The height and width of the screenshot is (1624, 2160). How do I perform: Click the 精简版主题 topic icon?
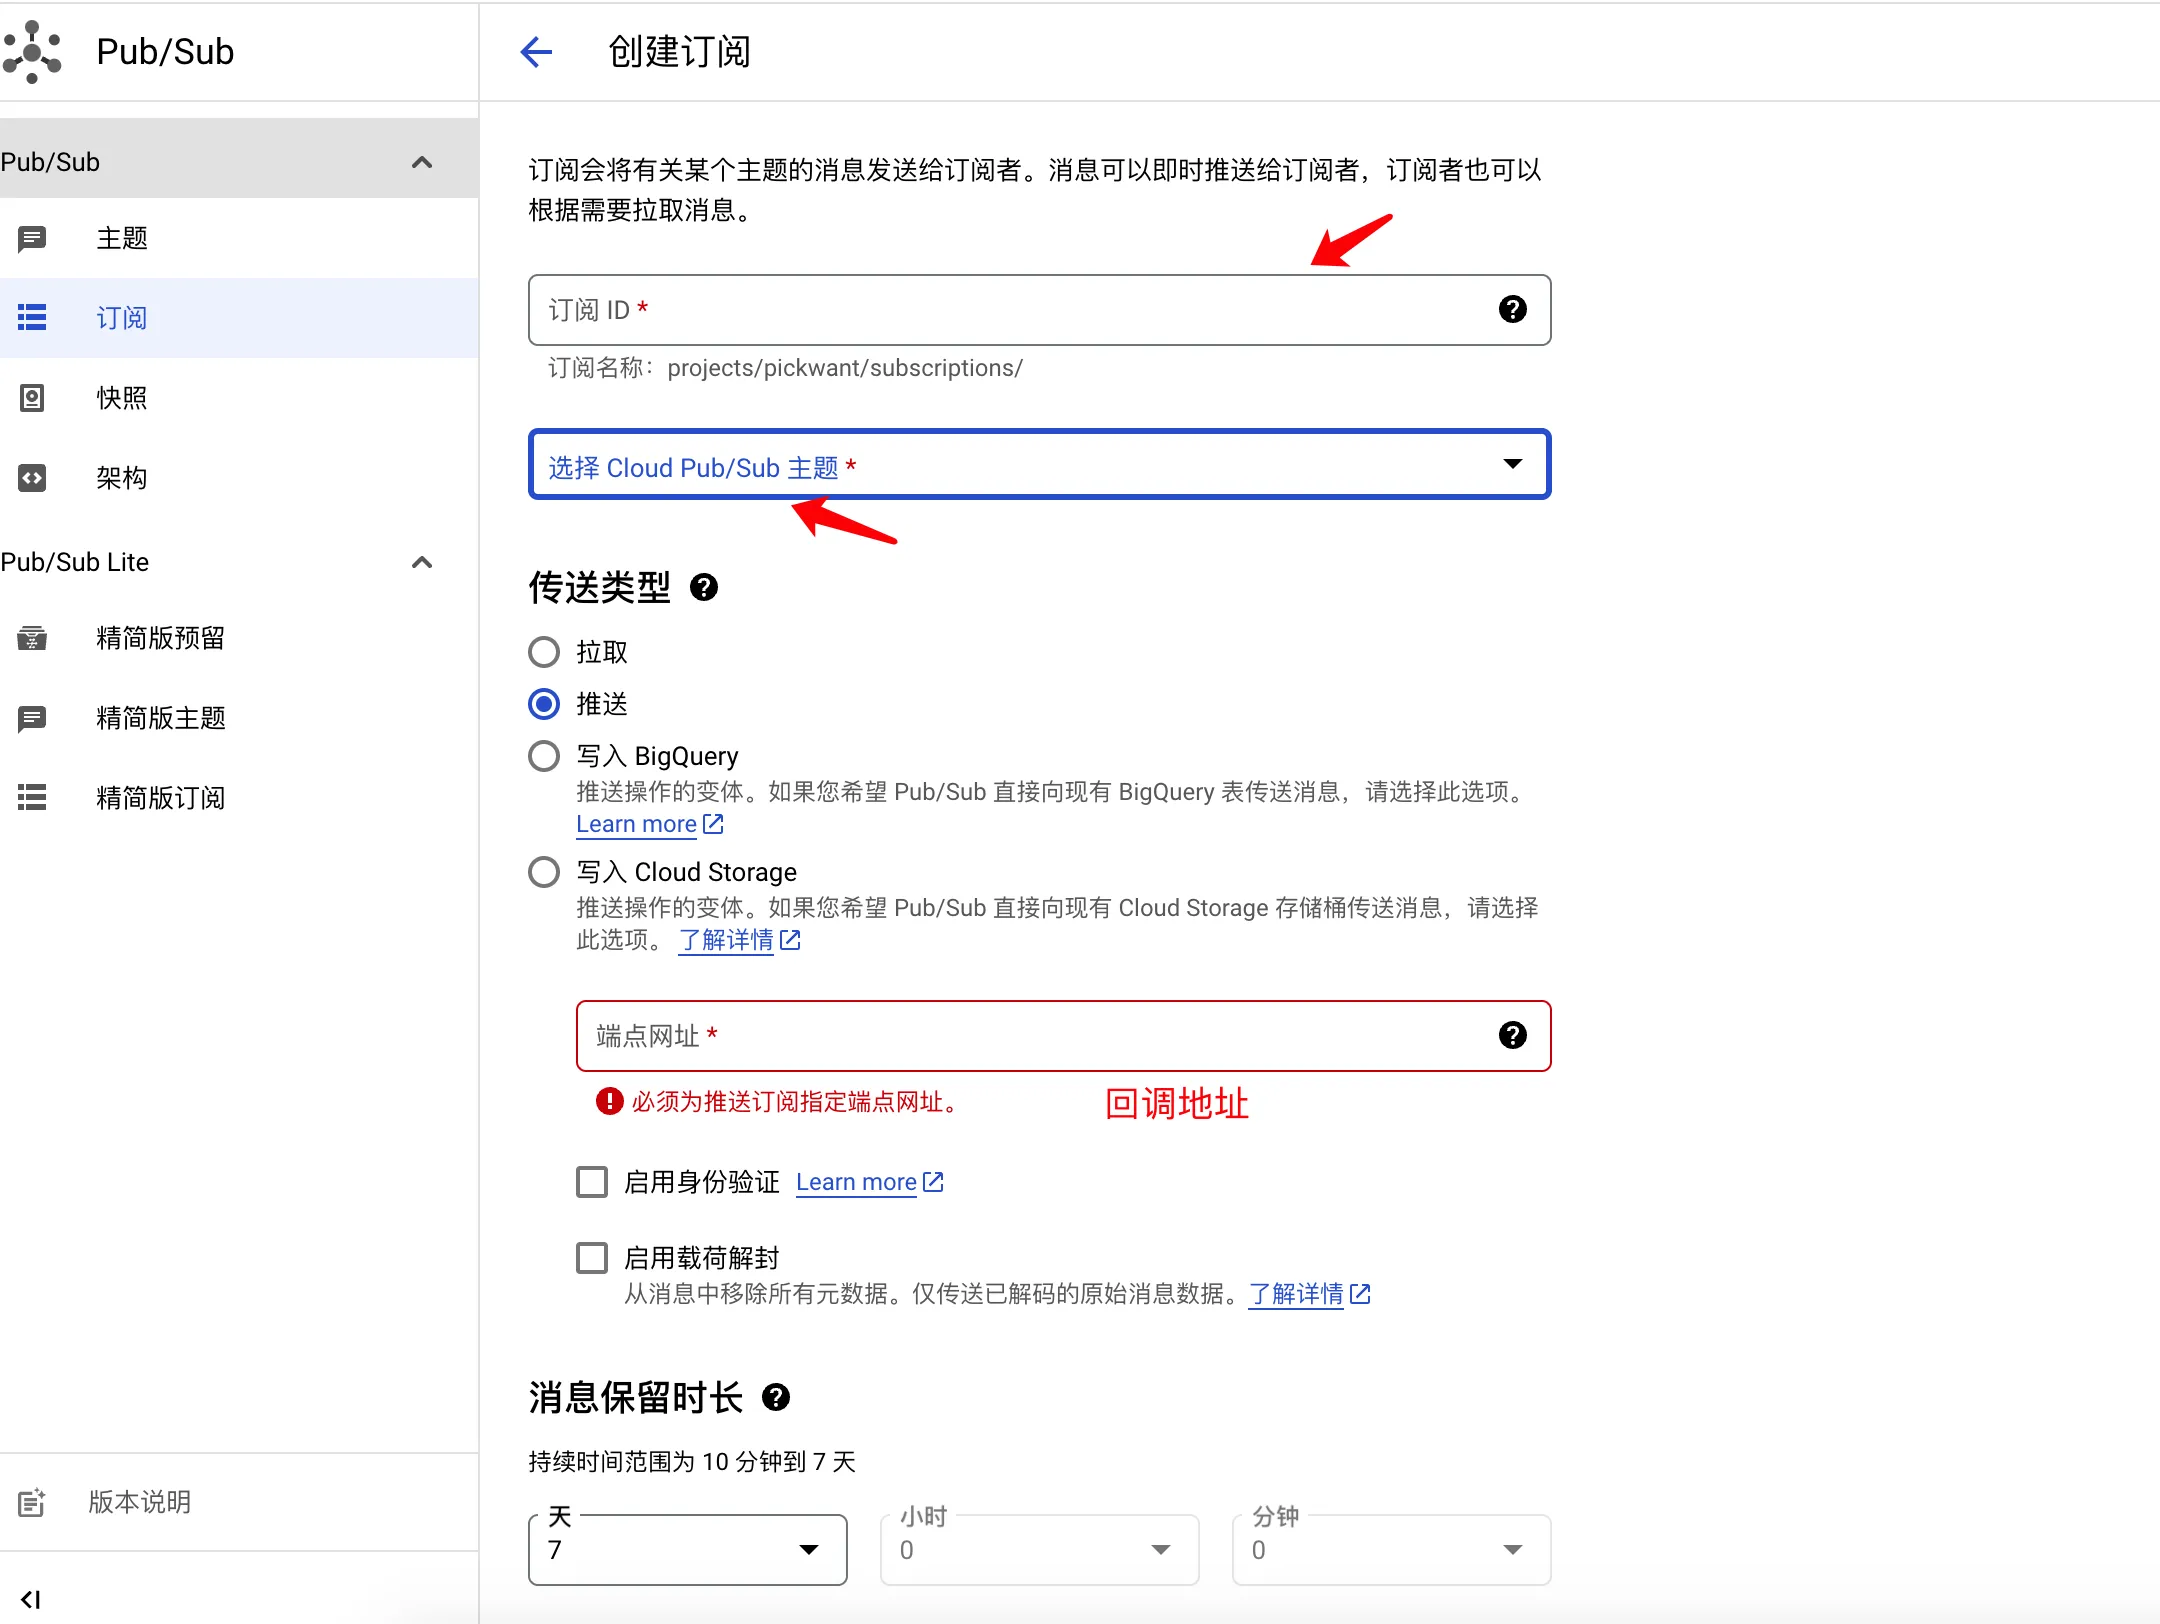coord(32,718)
